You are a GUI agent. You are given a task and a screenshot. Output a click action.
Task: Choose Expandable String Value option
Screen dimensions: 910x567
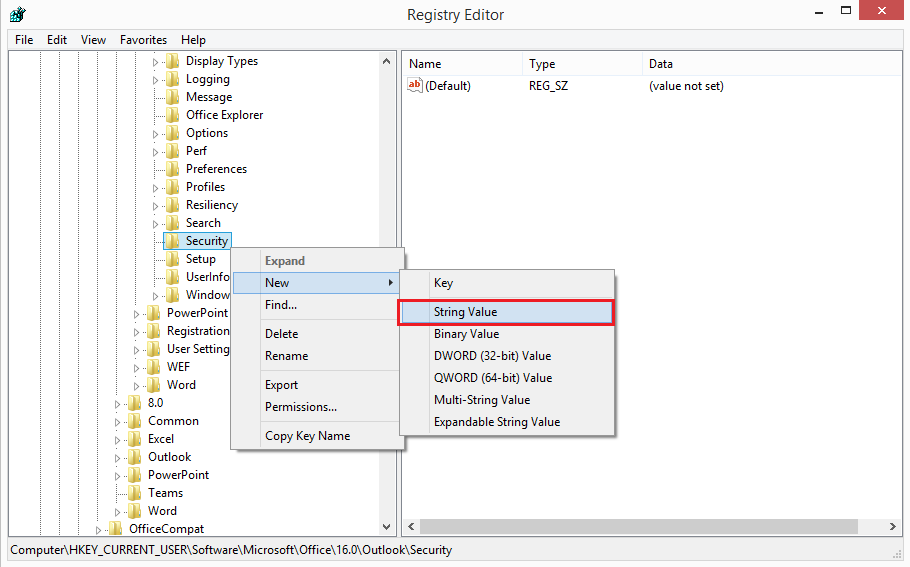[506, 422]
